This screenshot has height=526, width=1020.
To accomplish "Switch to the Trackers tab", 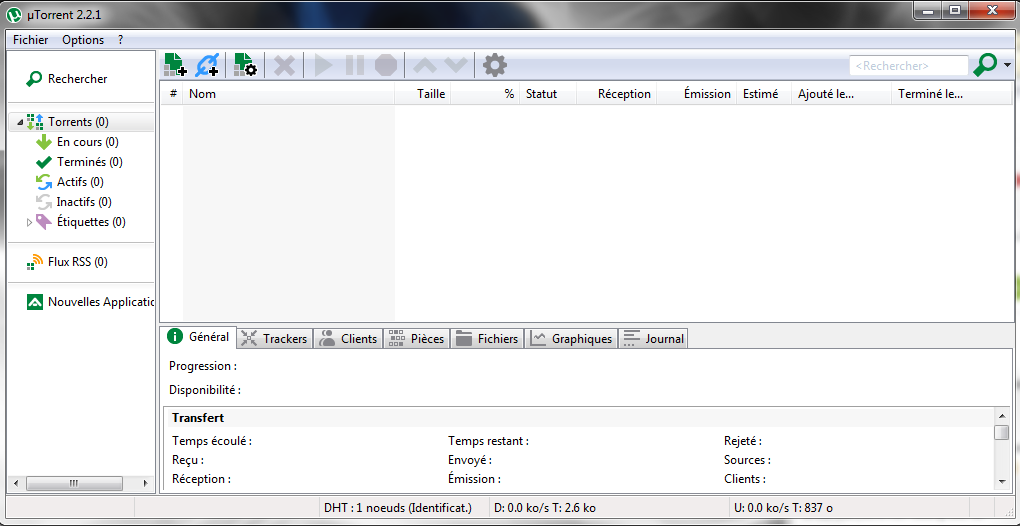I will [275, 339].
